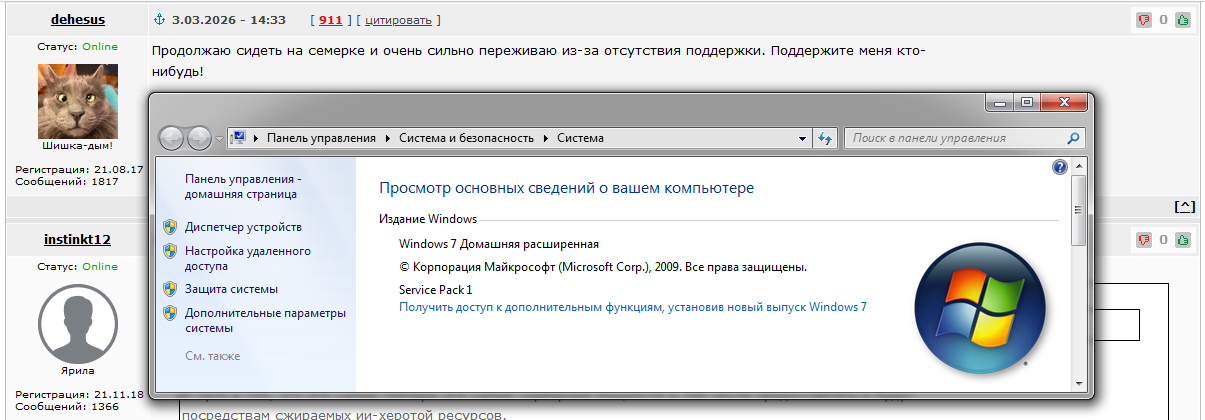Viewport: 1205px width, 420px height.
Task: Open dehesus's cat avatar picture
Action: point(78,101)
